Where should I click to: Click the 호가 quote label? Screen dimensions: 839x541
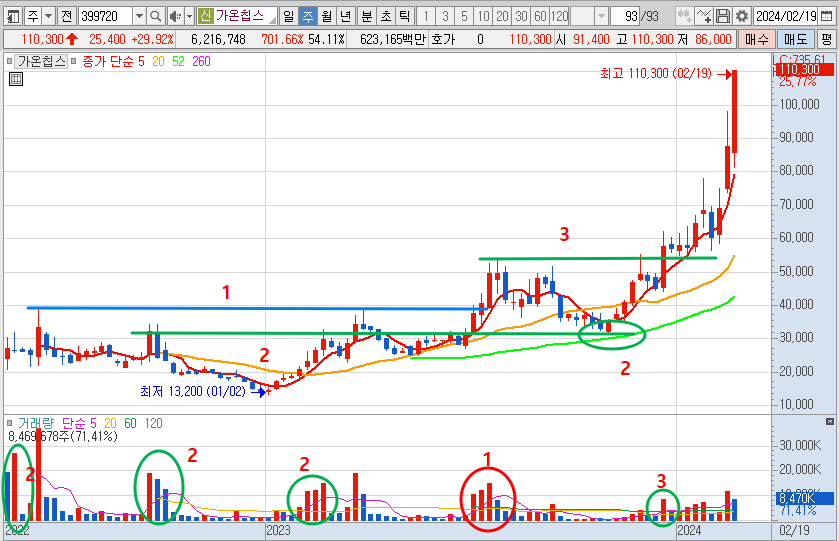coord(443,39)
